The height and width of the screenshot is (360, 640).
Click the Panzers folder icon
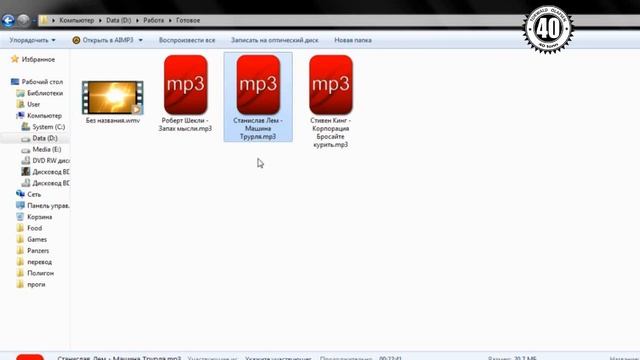[x=20, y=251]
